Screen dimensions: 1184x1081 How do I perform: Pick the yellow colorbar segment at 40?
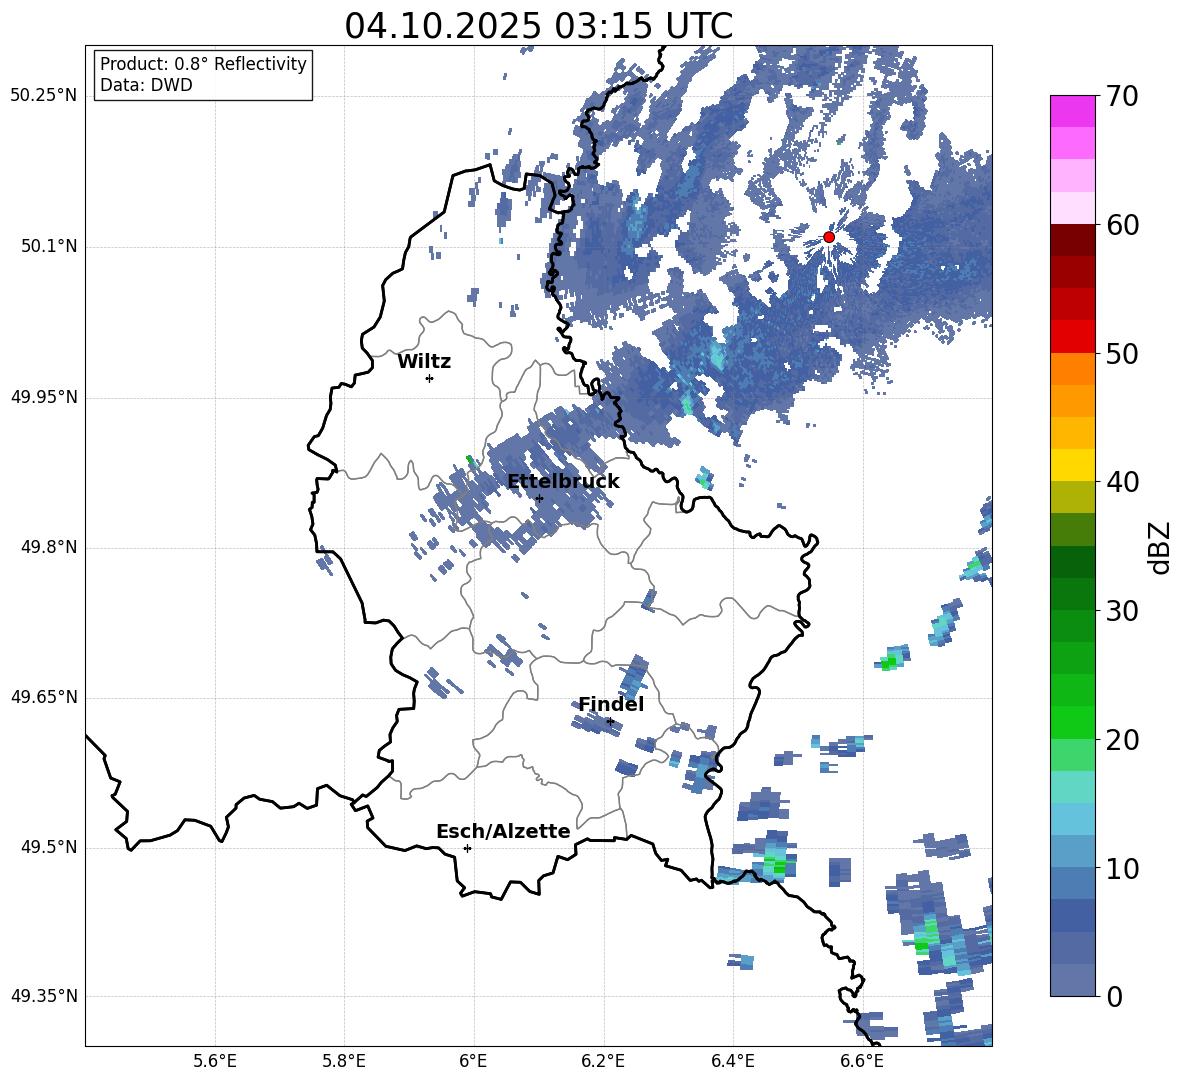1072,466
